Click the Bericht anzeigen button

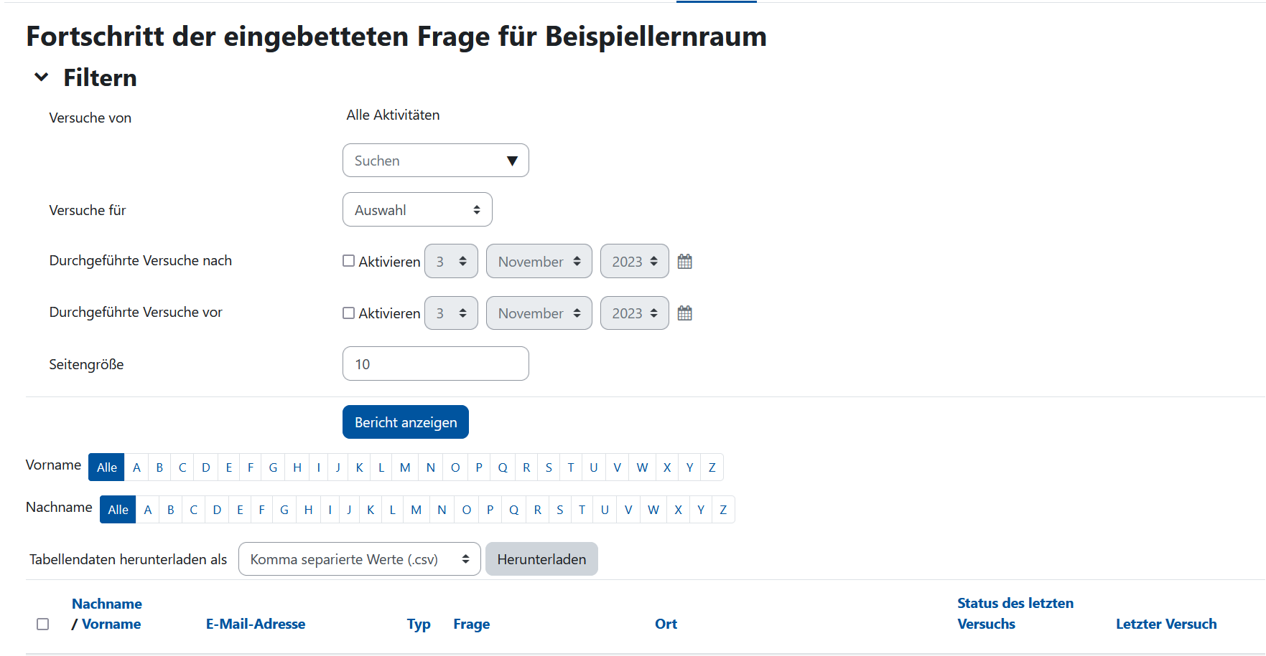[x=405, y=423]
